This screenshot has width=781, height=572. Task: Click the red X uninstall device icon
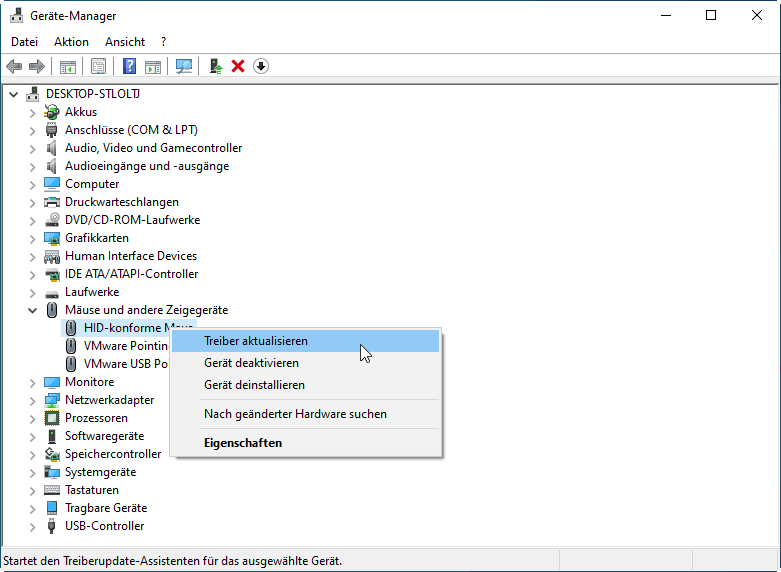tap(238, 66)
